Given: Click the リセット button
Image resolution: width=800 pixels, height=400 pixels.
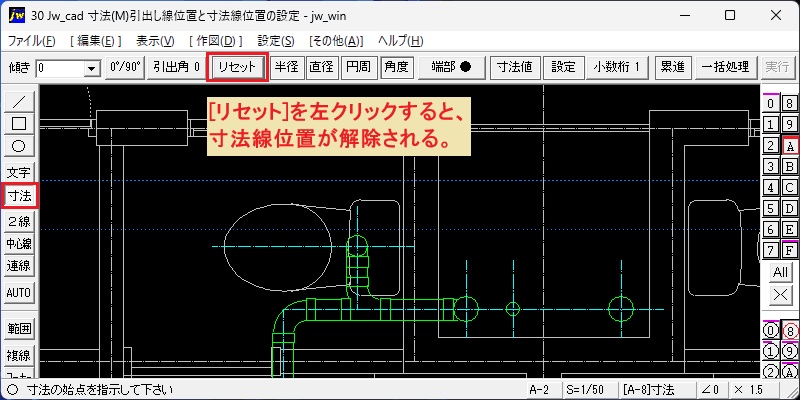Looking at the screenshot, I should 237,67.
